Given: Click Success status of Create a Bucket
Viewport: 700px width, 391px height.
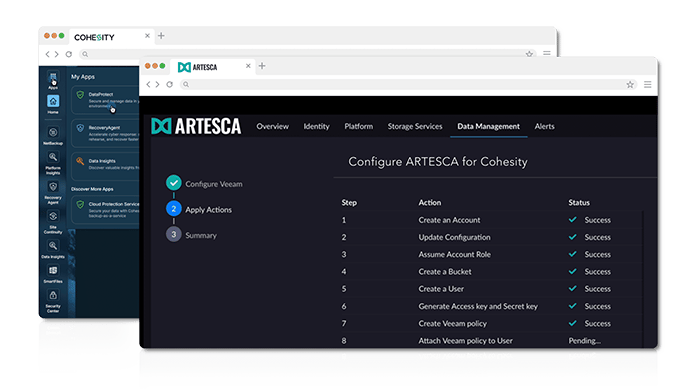Looking at the screenshot, I should tap(590, 271).
